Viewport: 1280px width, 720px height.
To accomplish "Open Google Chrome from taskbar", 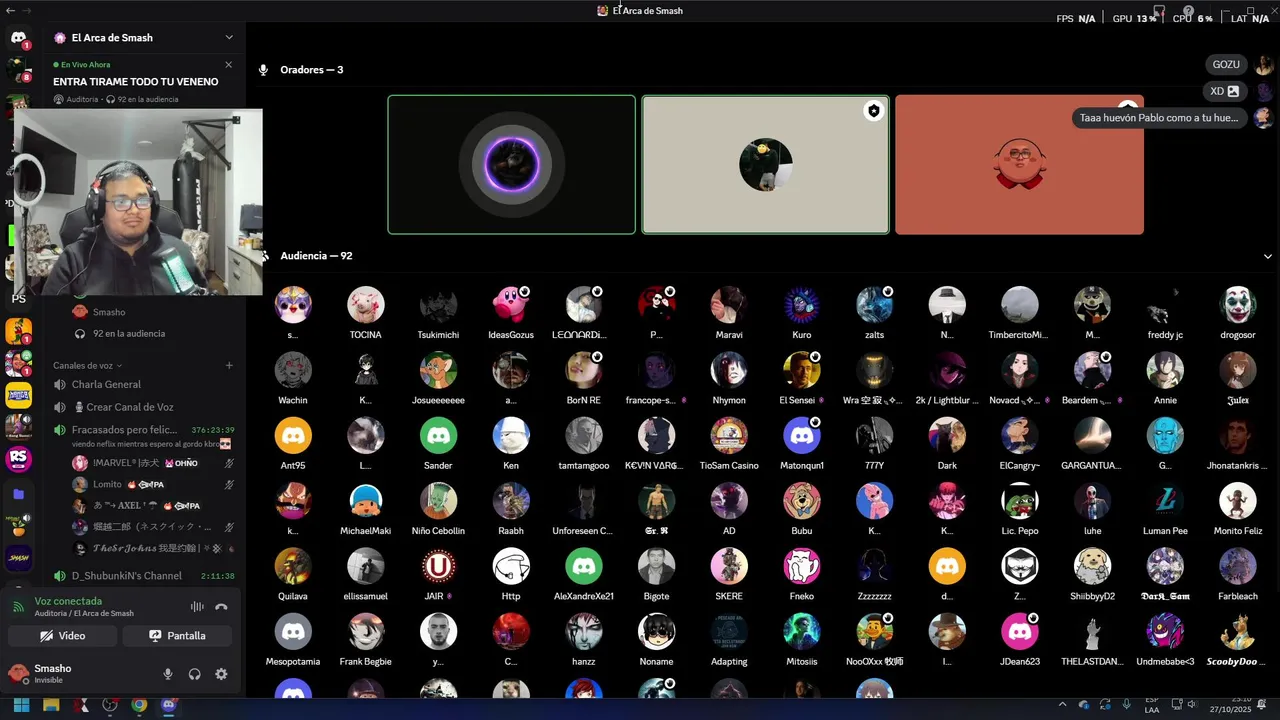I will [x=139, y=705].
